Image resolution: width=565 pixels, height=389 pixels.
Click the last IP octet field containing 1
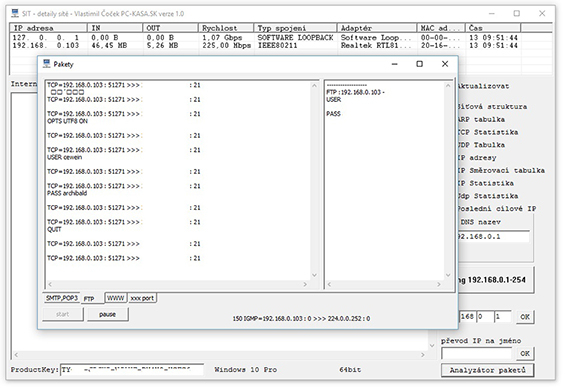[503, 317]
